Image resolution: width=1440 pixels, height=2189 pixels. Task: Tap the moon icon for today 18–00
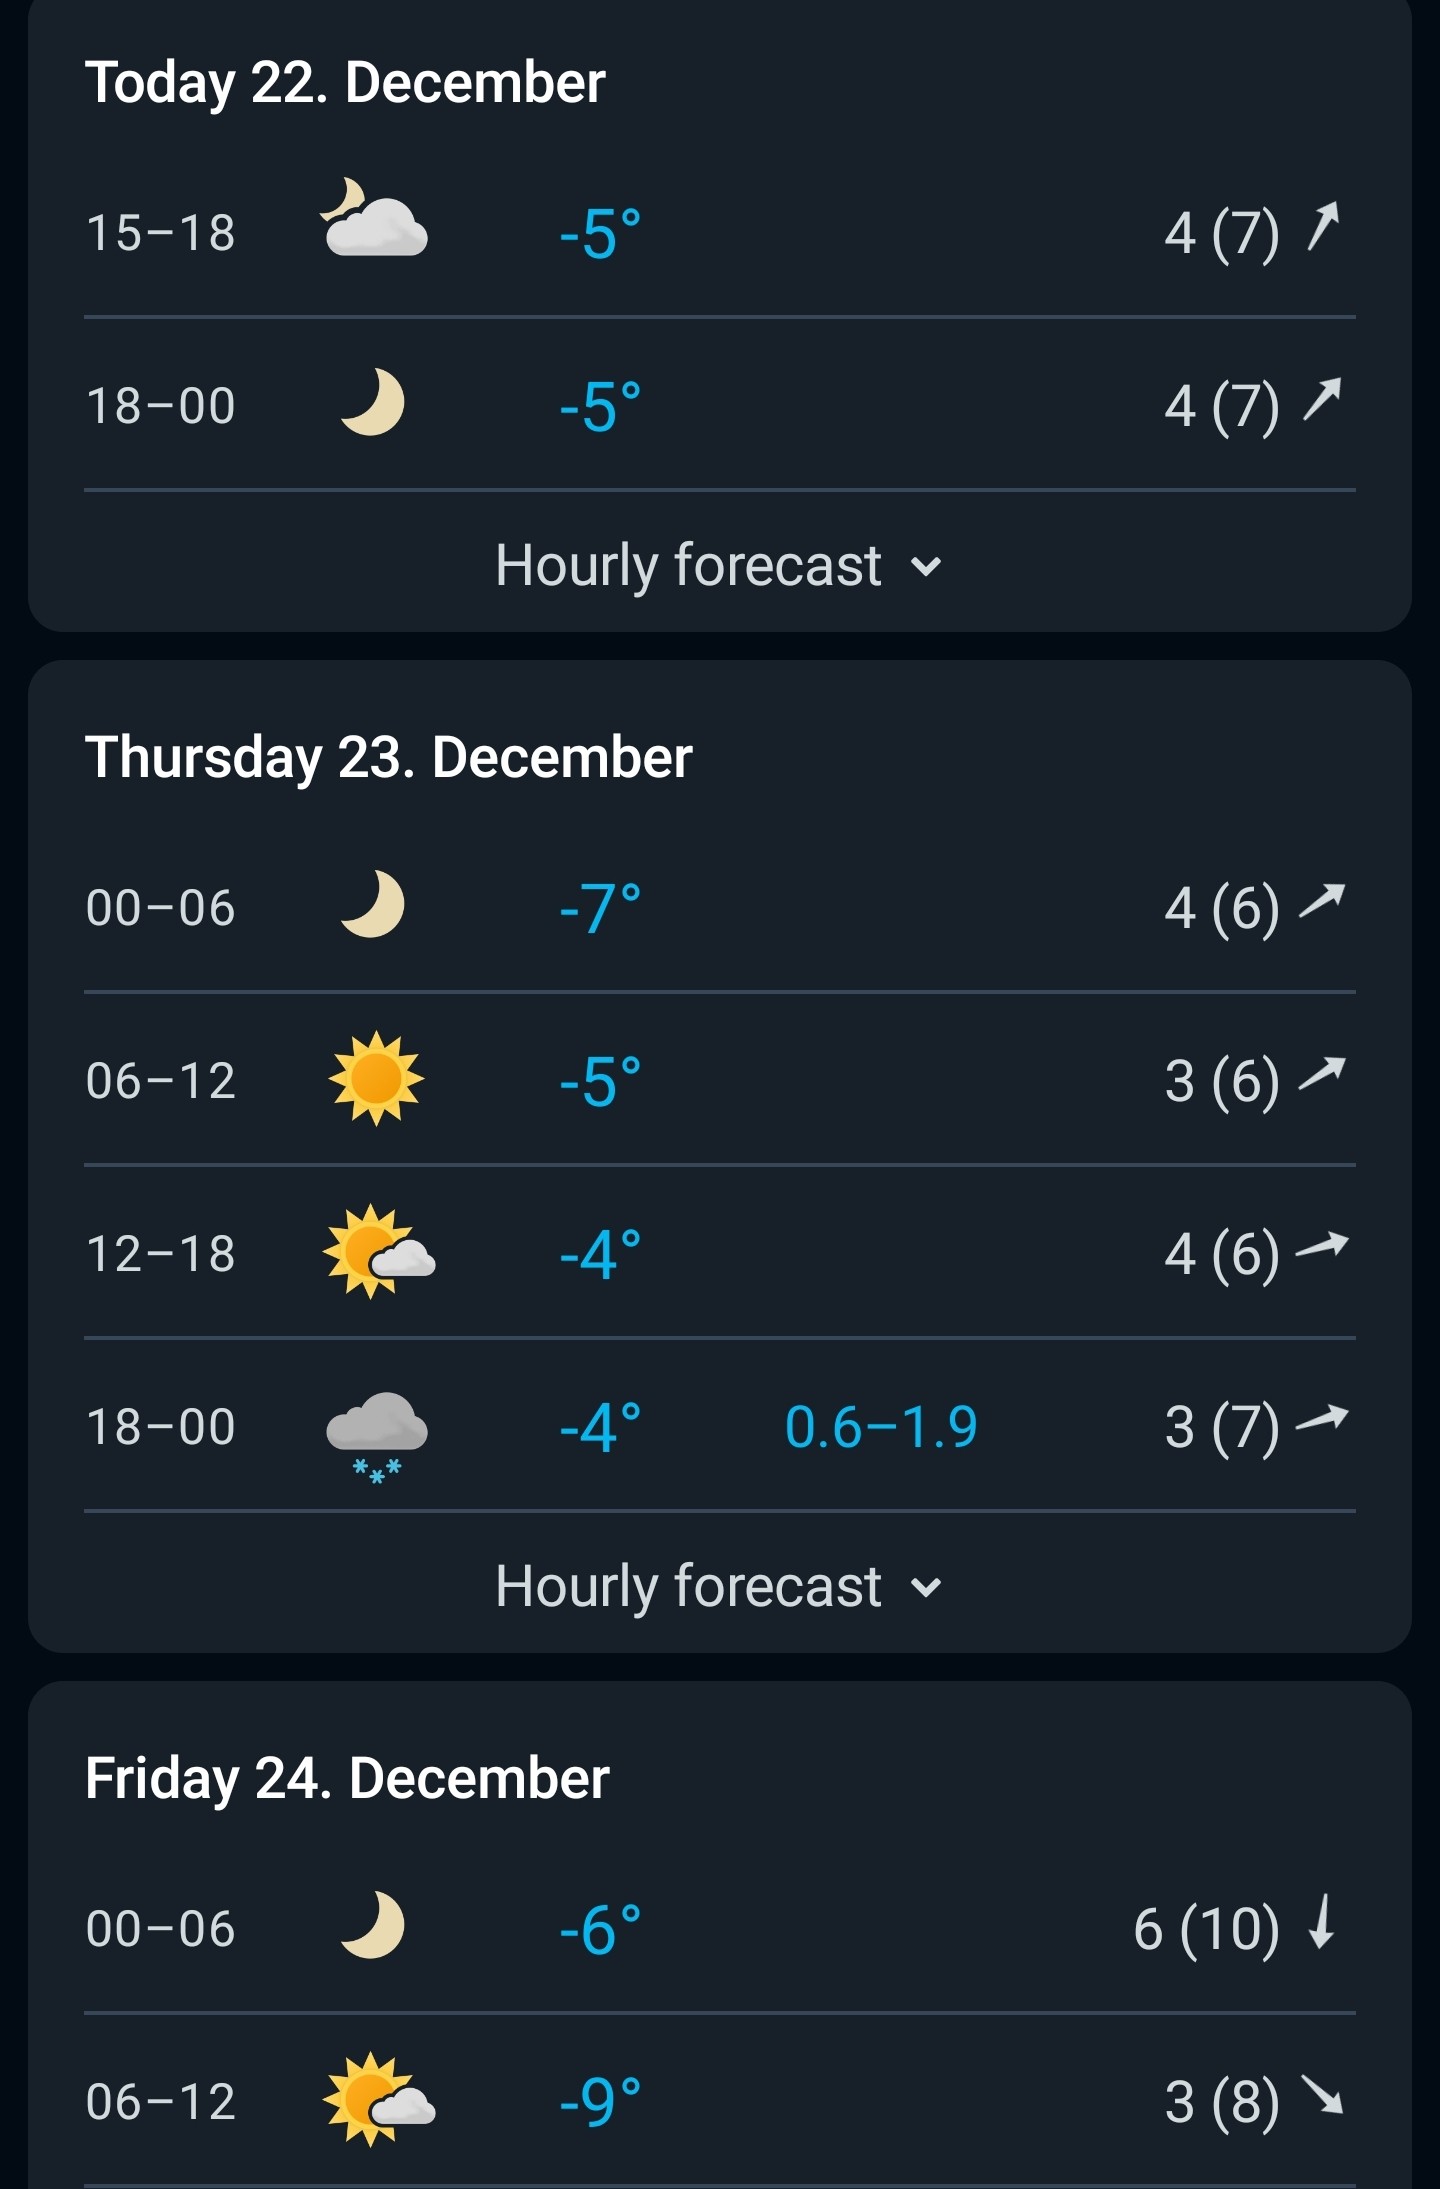pos(373,402)
